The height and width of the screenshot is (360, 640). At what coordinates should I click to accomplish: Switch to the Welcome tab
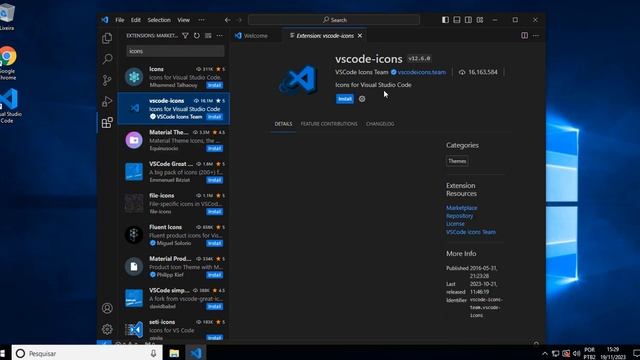tap(251, 36)
